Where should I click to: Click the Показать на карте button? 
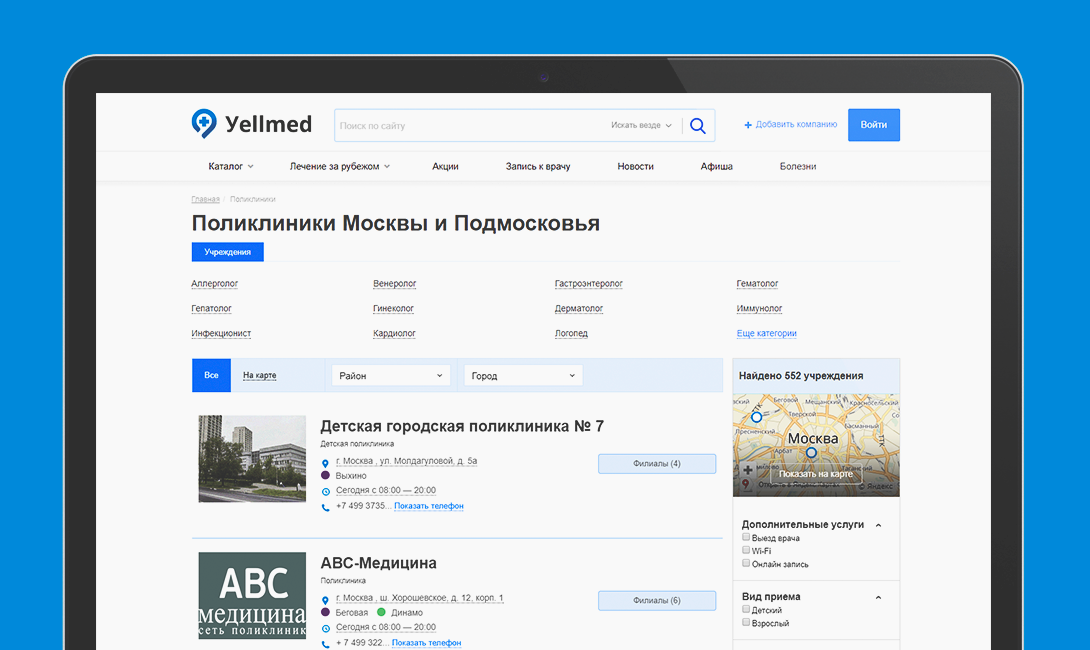tap(815, 474)
